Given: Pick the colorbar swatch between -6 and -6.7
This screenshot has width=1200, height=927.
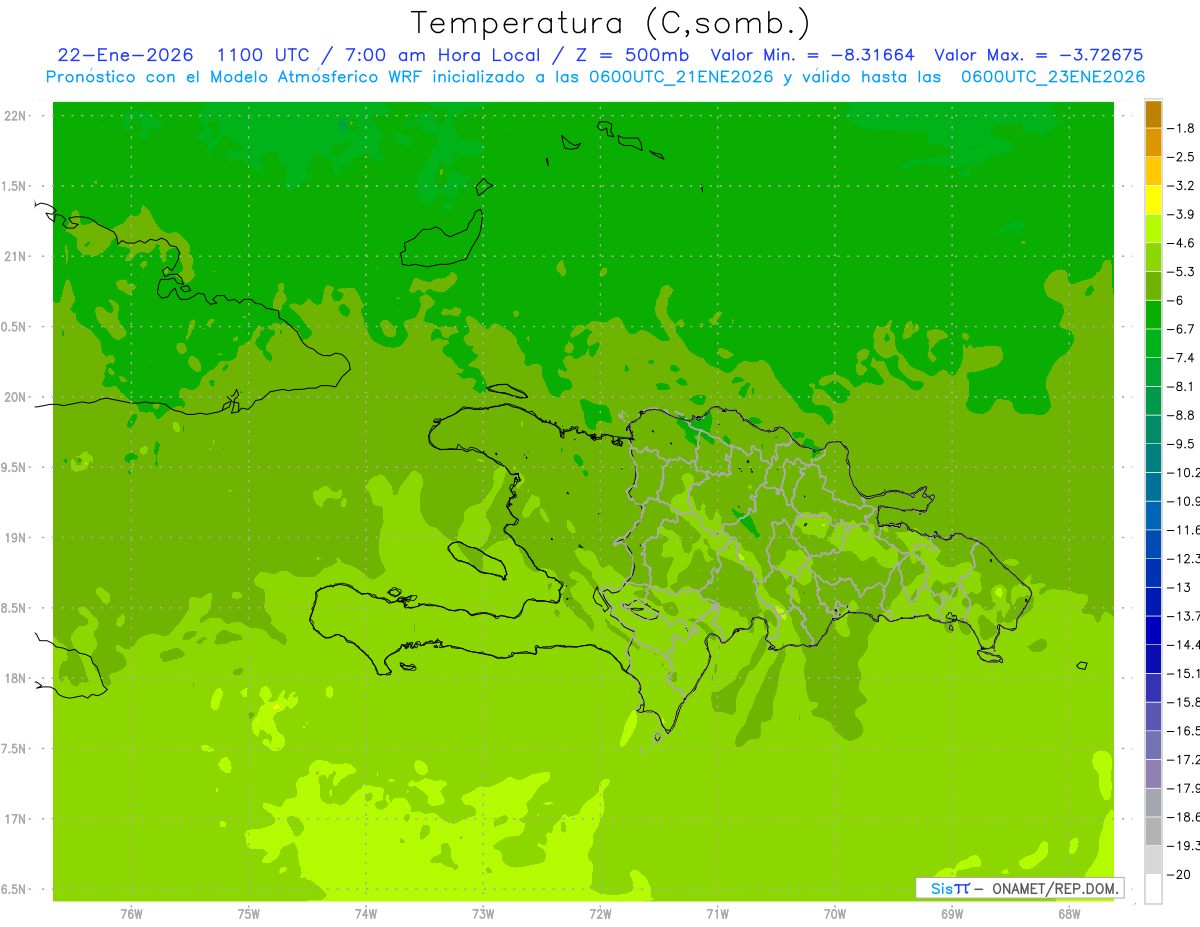Looking at the screenshot, I should [x=1153, y=314].
